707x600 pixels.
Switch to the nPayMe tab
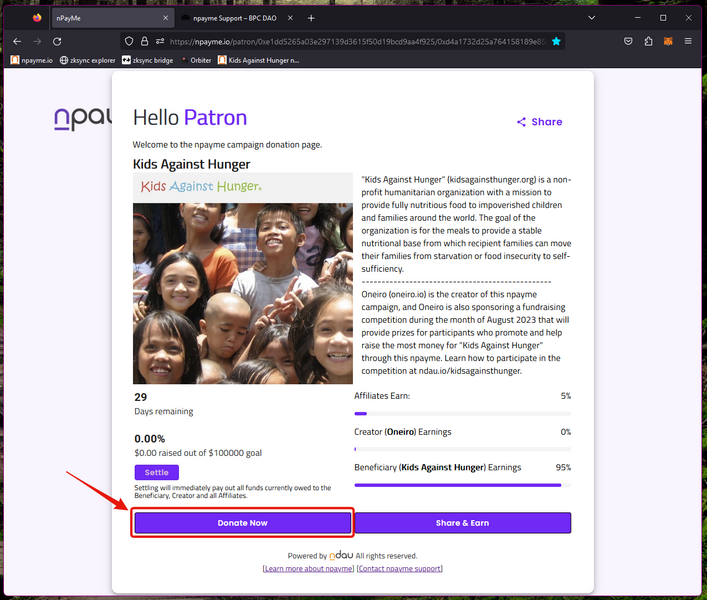[x=113, y=18]
